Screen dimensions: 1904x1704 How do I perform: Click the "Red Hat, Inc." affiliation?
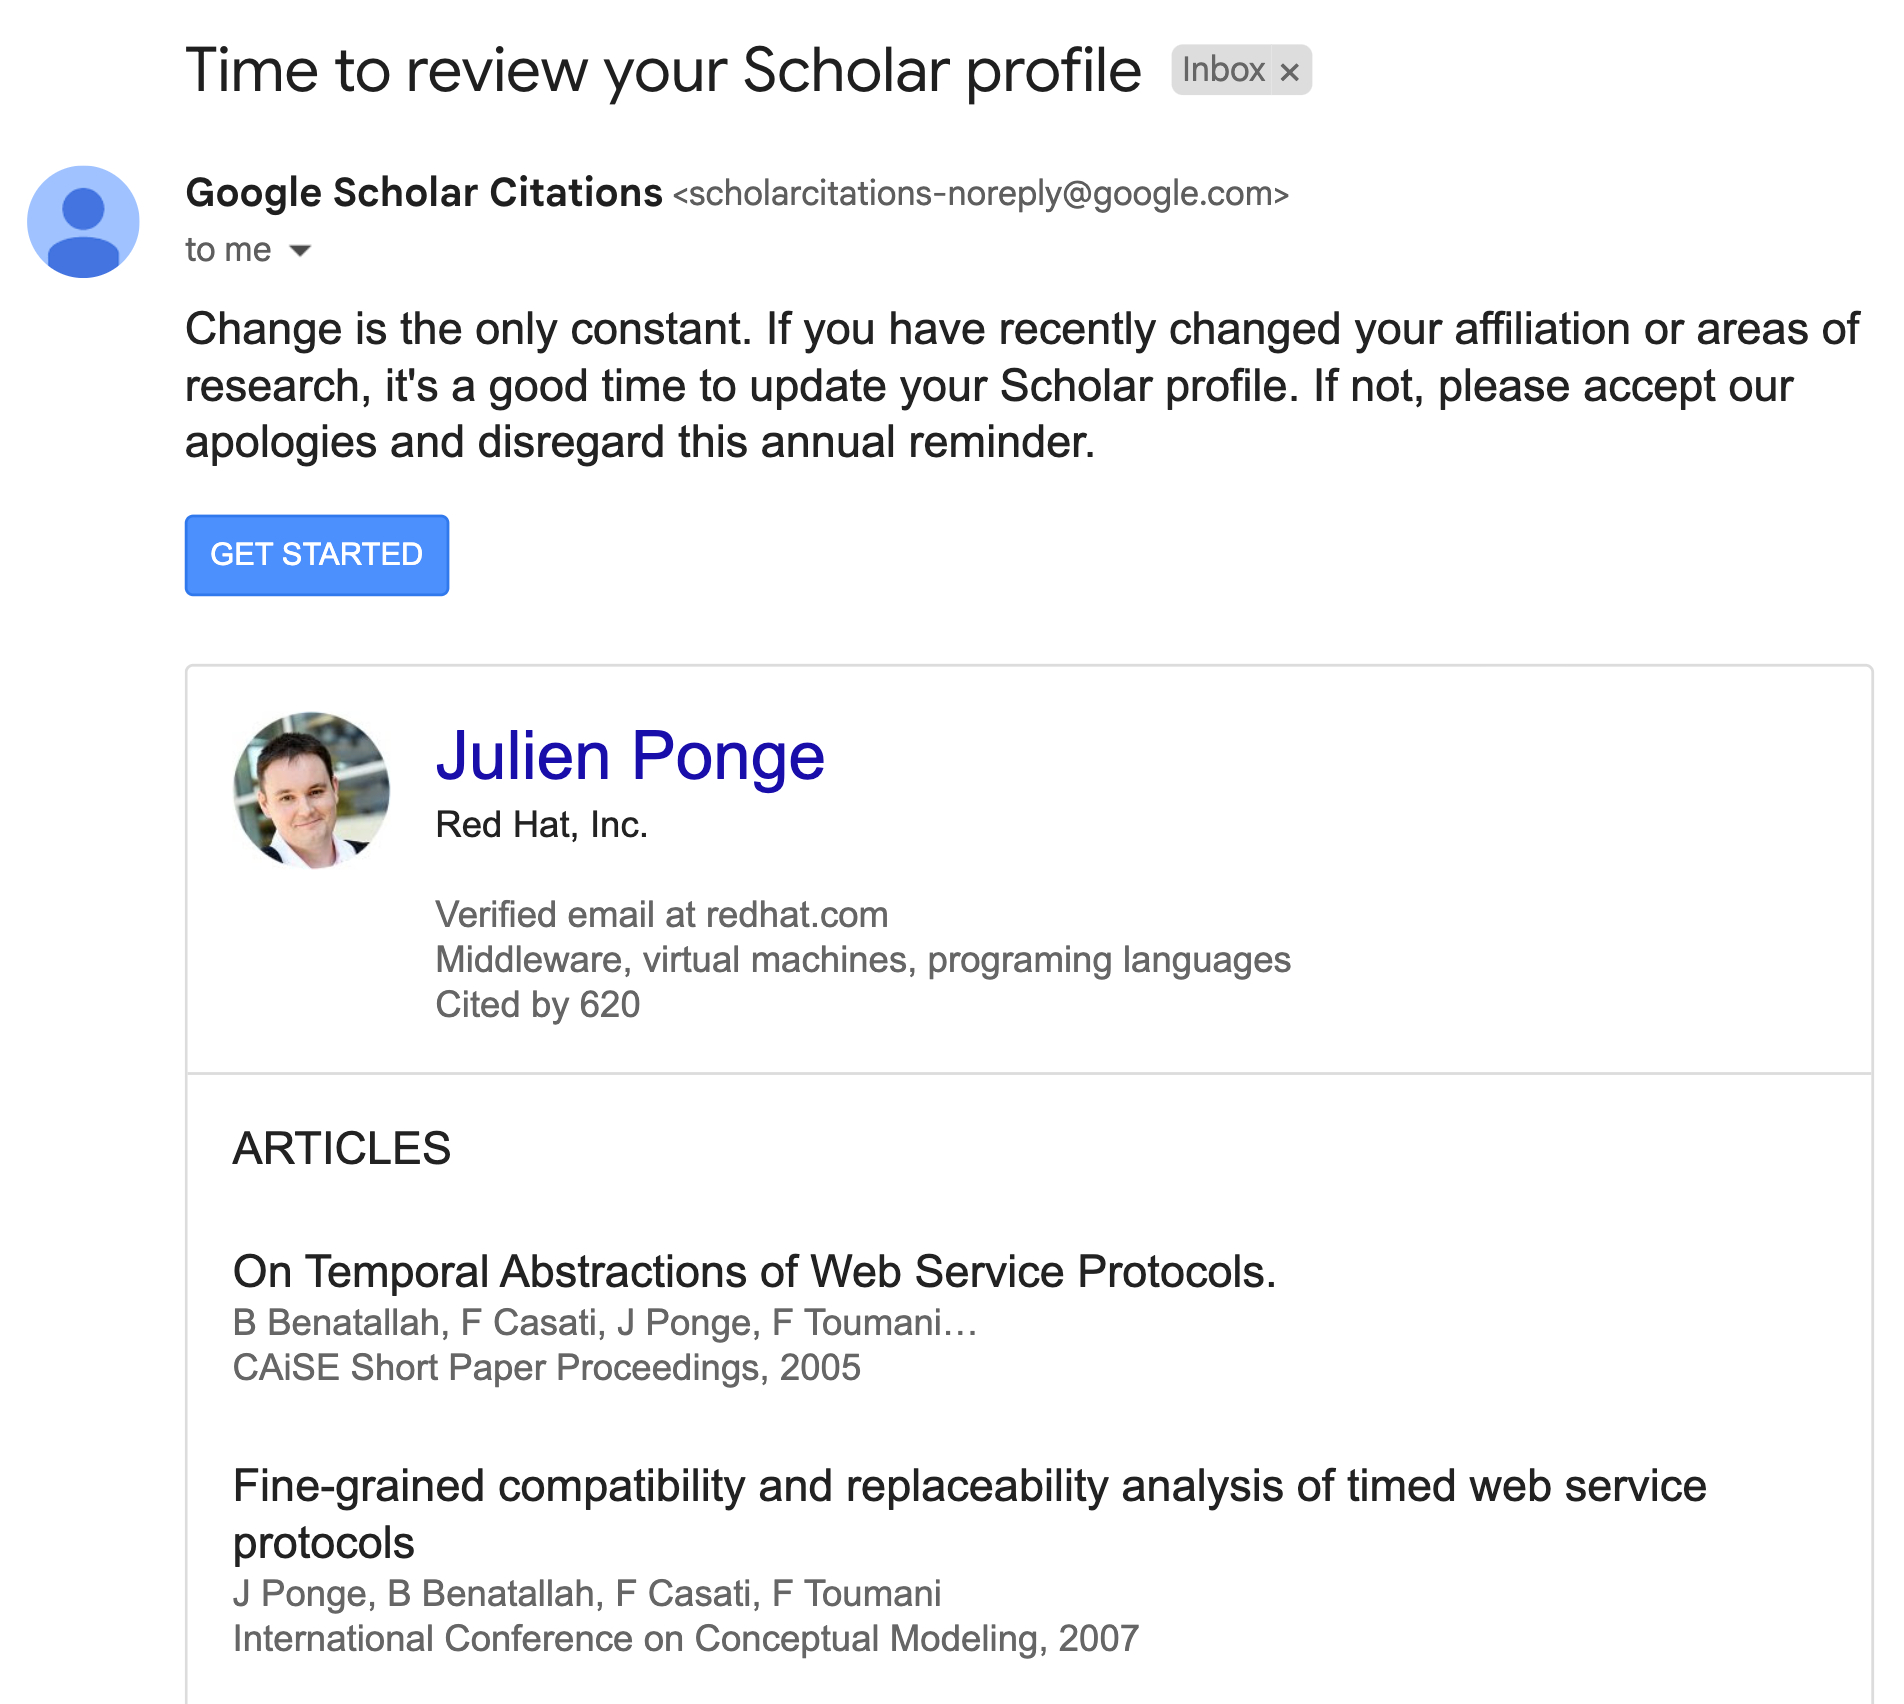click(x=542, y=825)
